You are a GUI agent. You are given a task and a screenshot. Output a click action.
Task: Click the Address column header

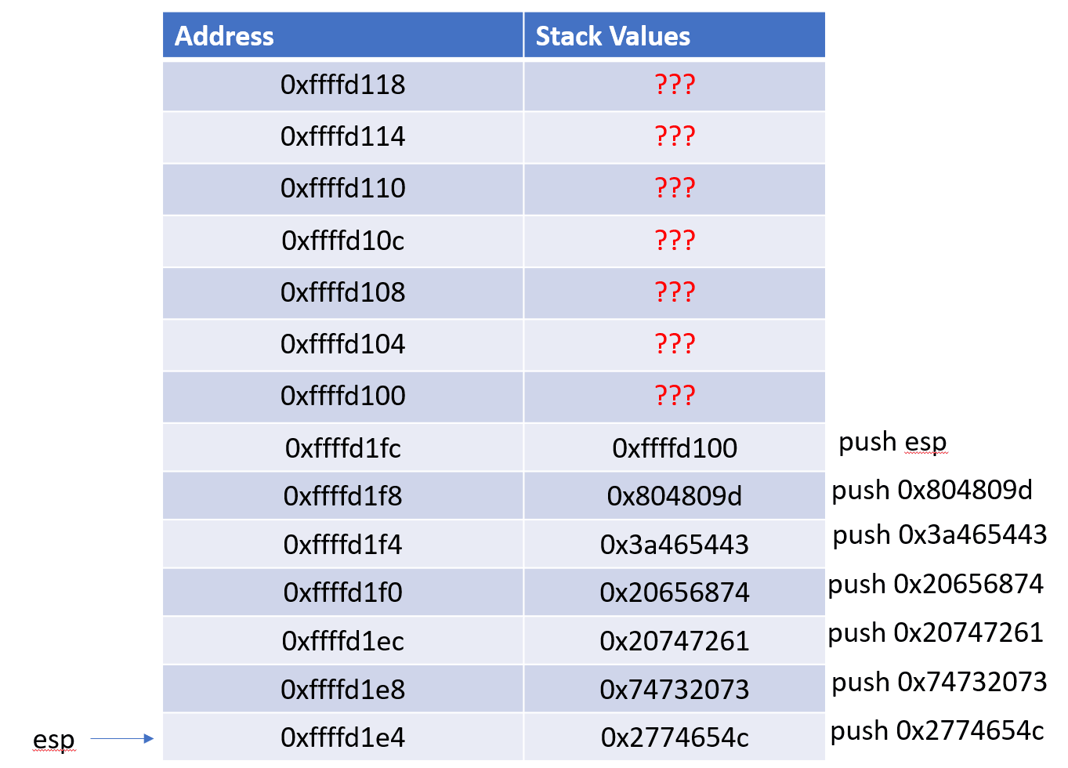tap(343, 35)
